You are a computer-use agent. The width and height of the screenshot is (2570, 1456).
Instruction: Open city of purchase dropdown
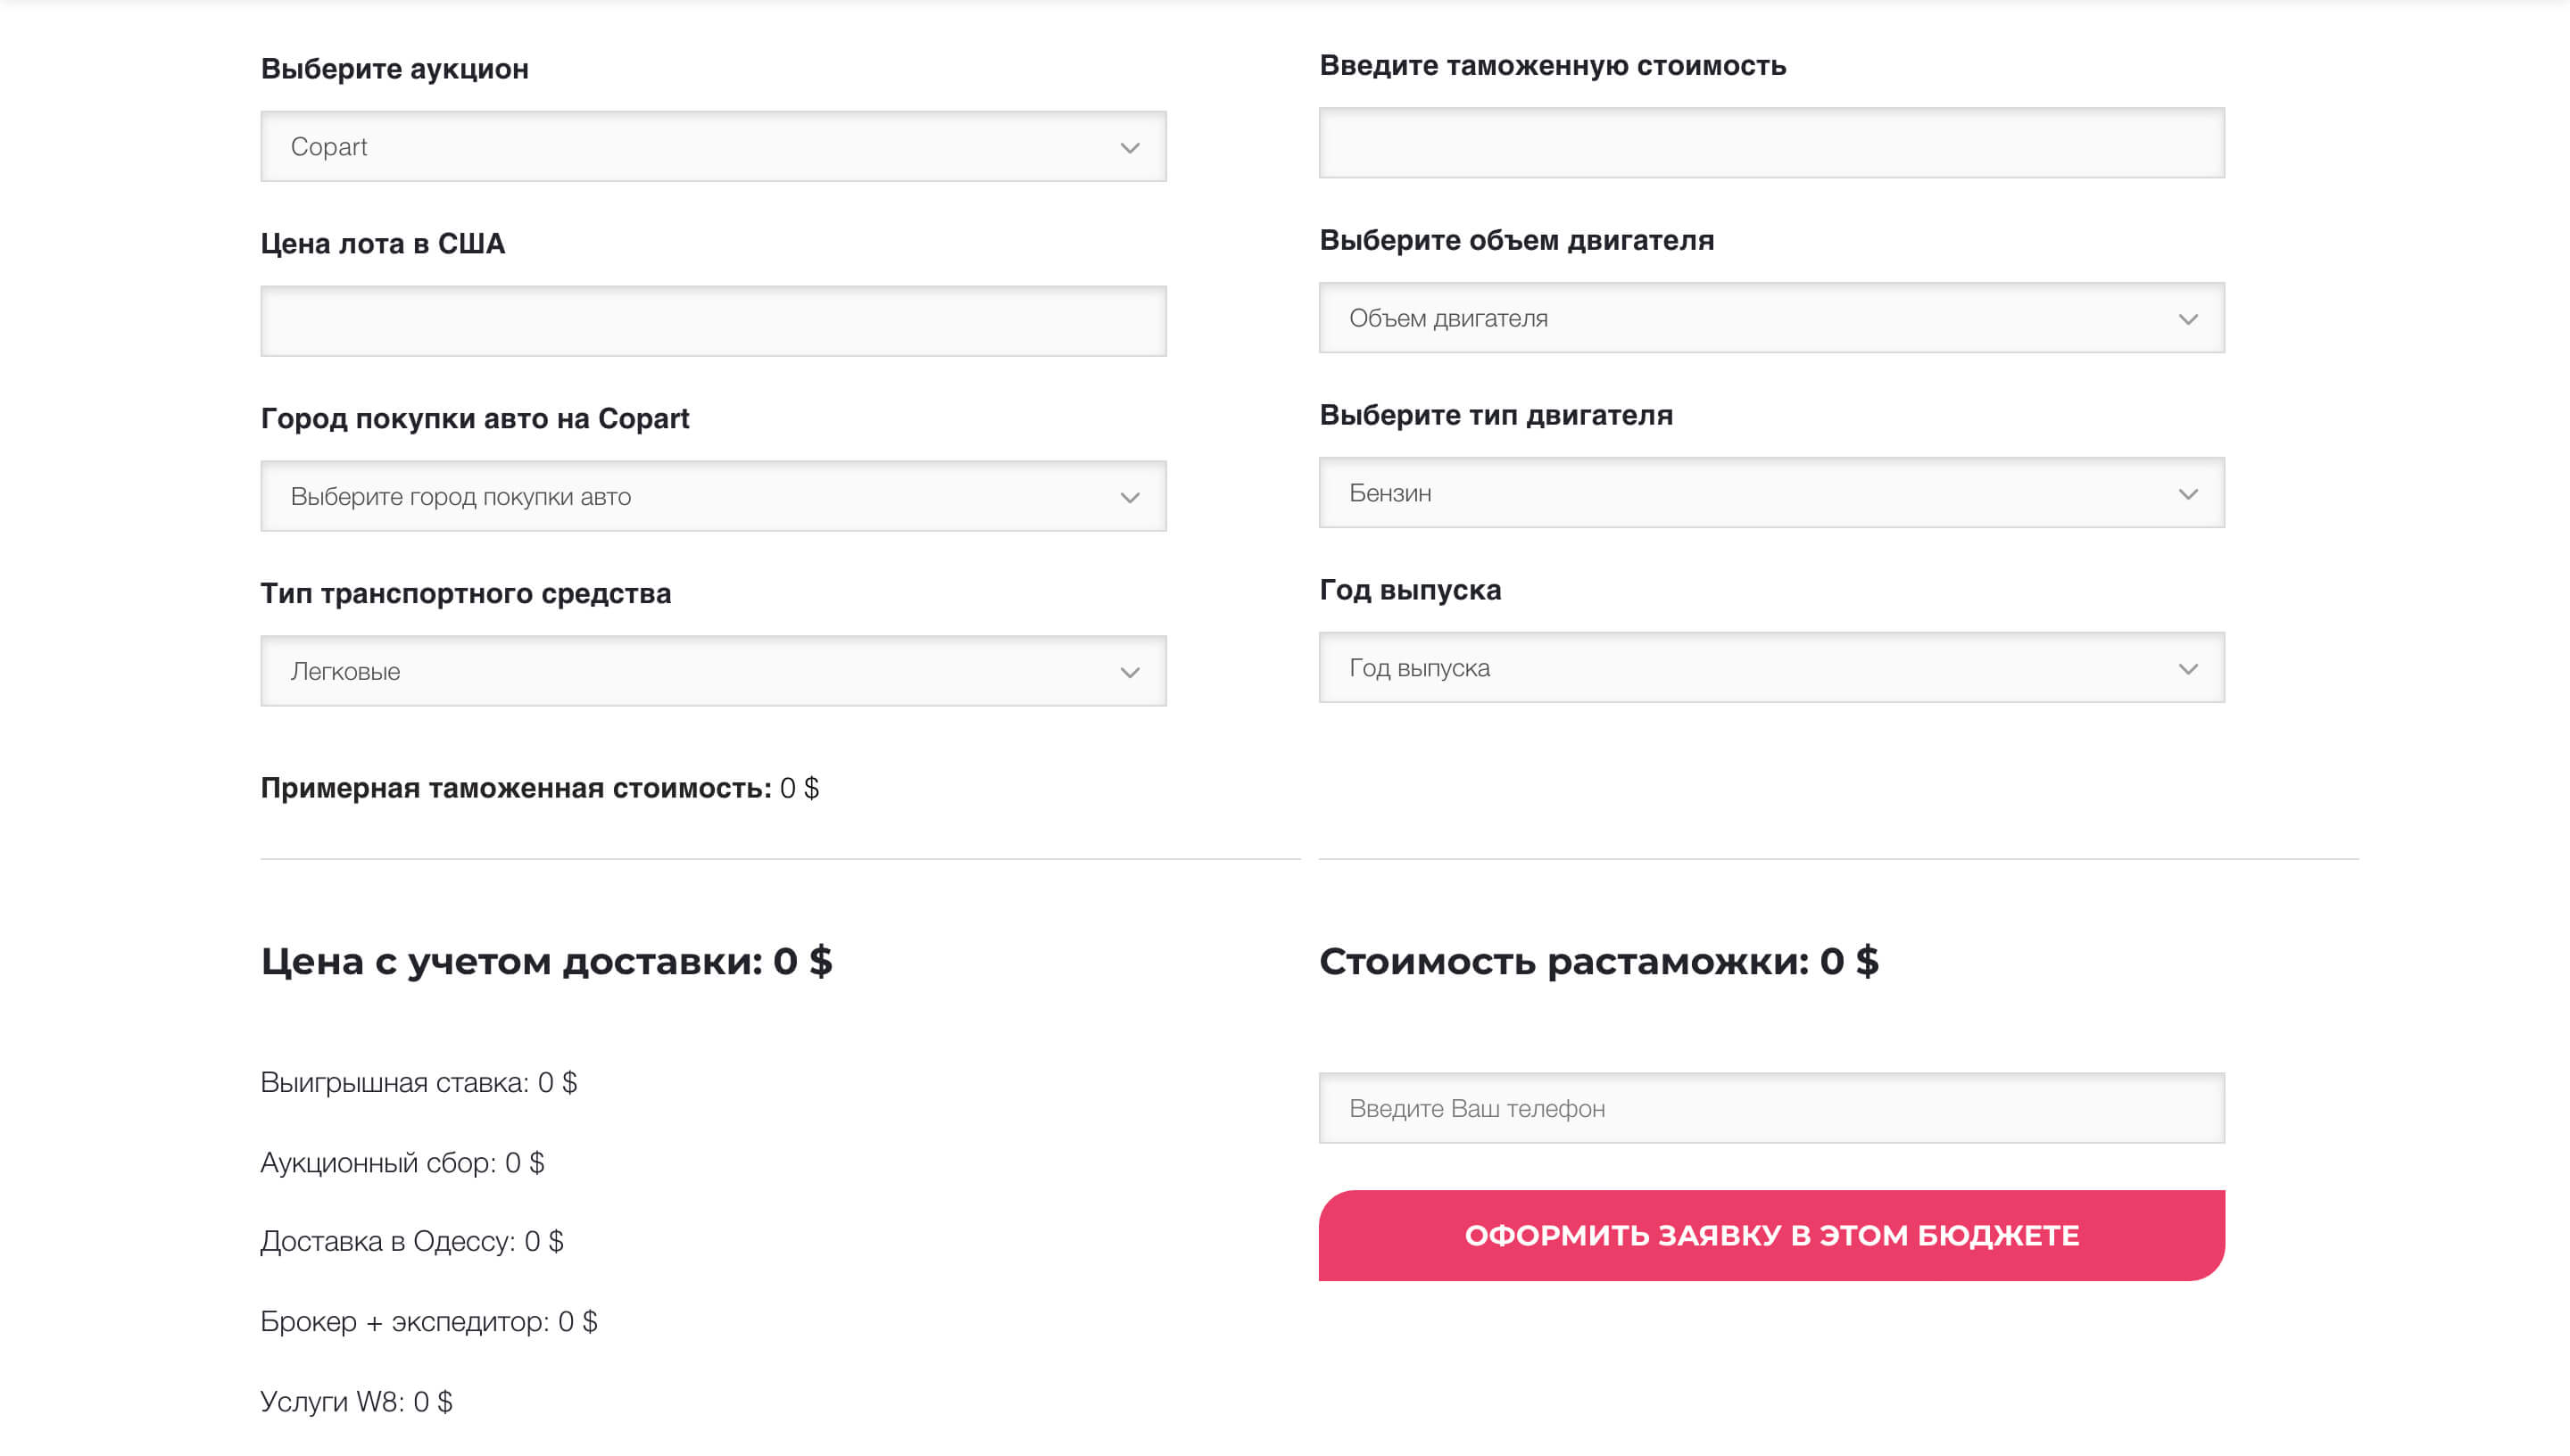click(713, 496)
